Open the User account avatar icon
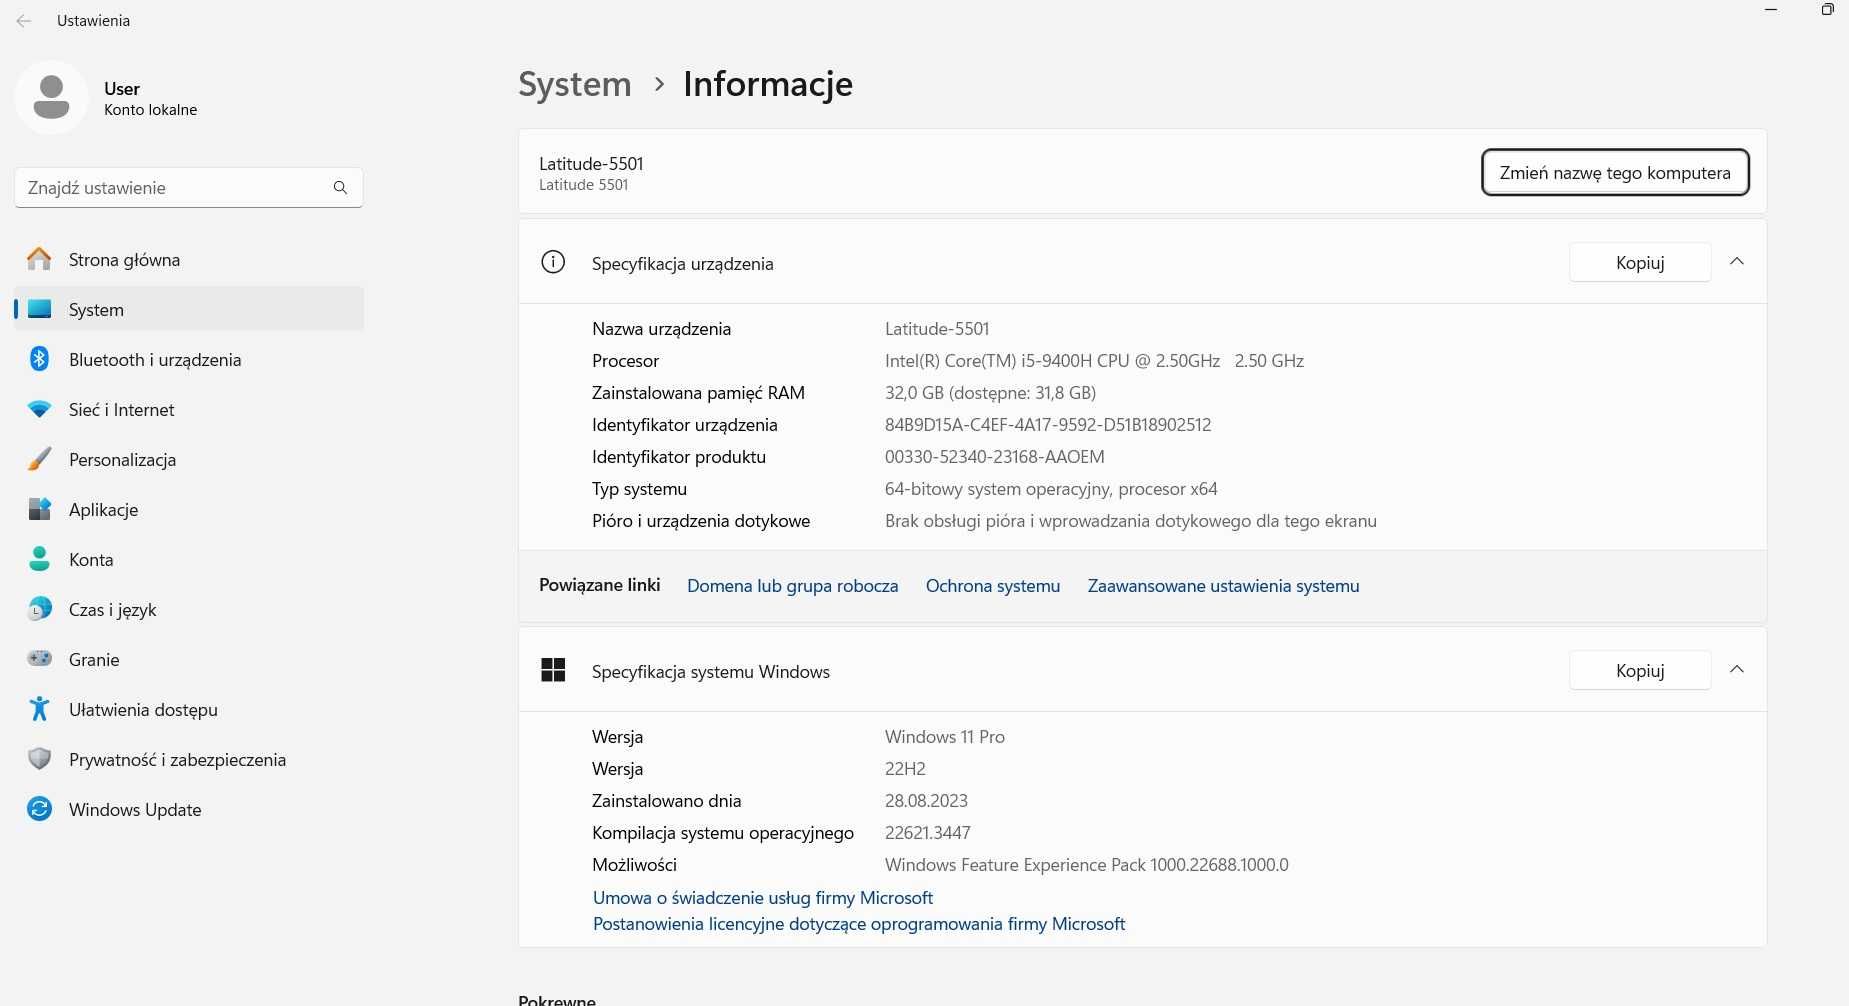This screenshot has height=1006, width=1849. [51, 97]
